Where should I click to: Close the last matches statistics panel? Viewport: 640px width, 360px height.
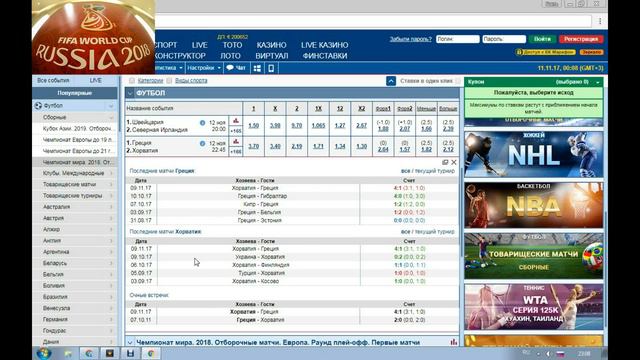point(453,162)
